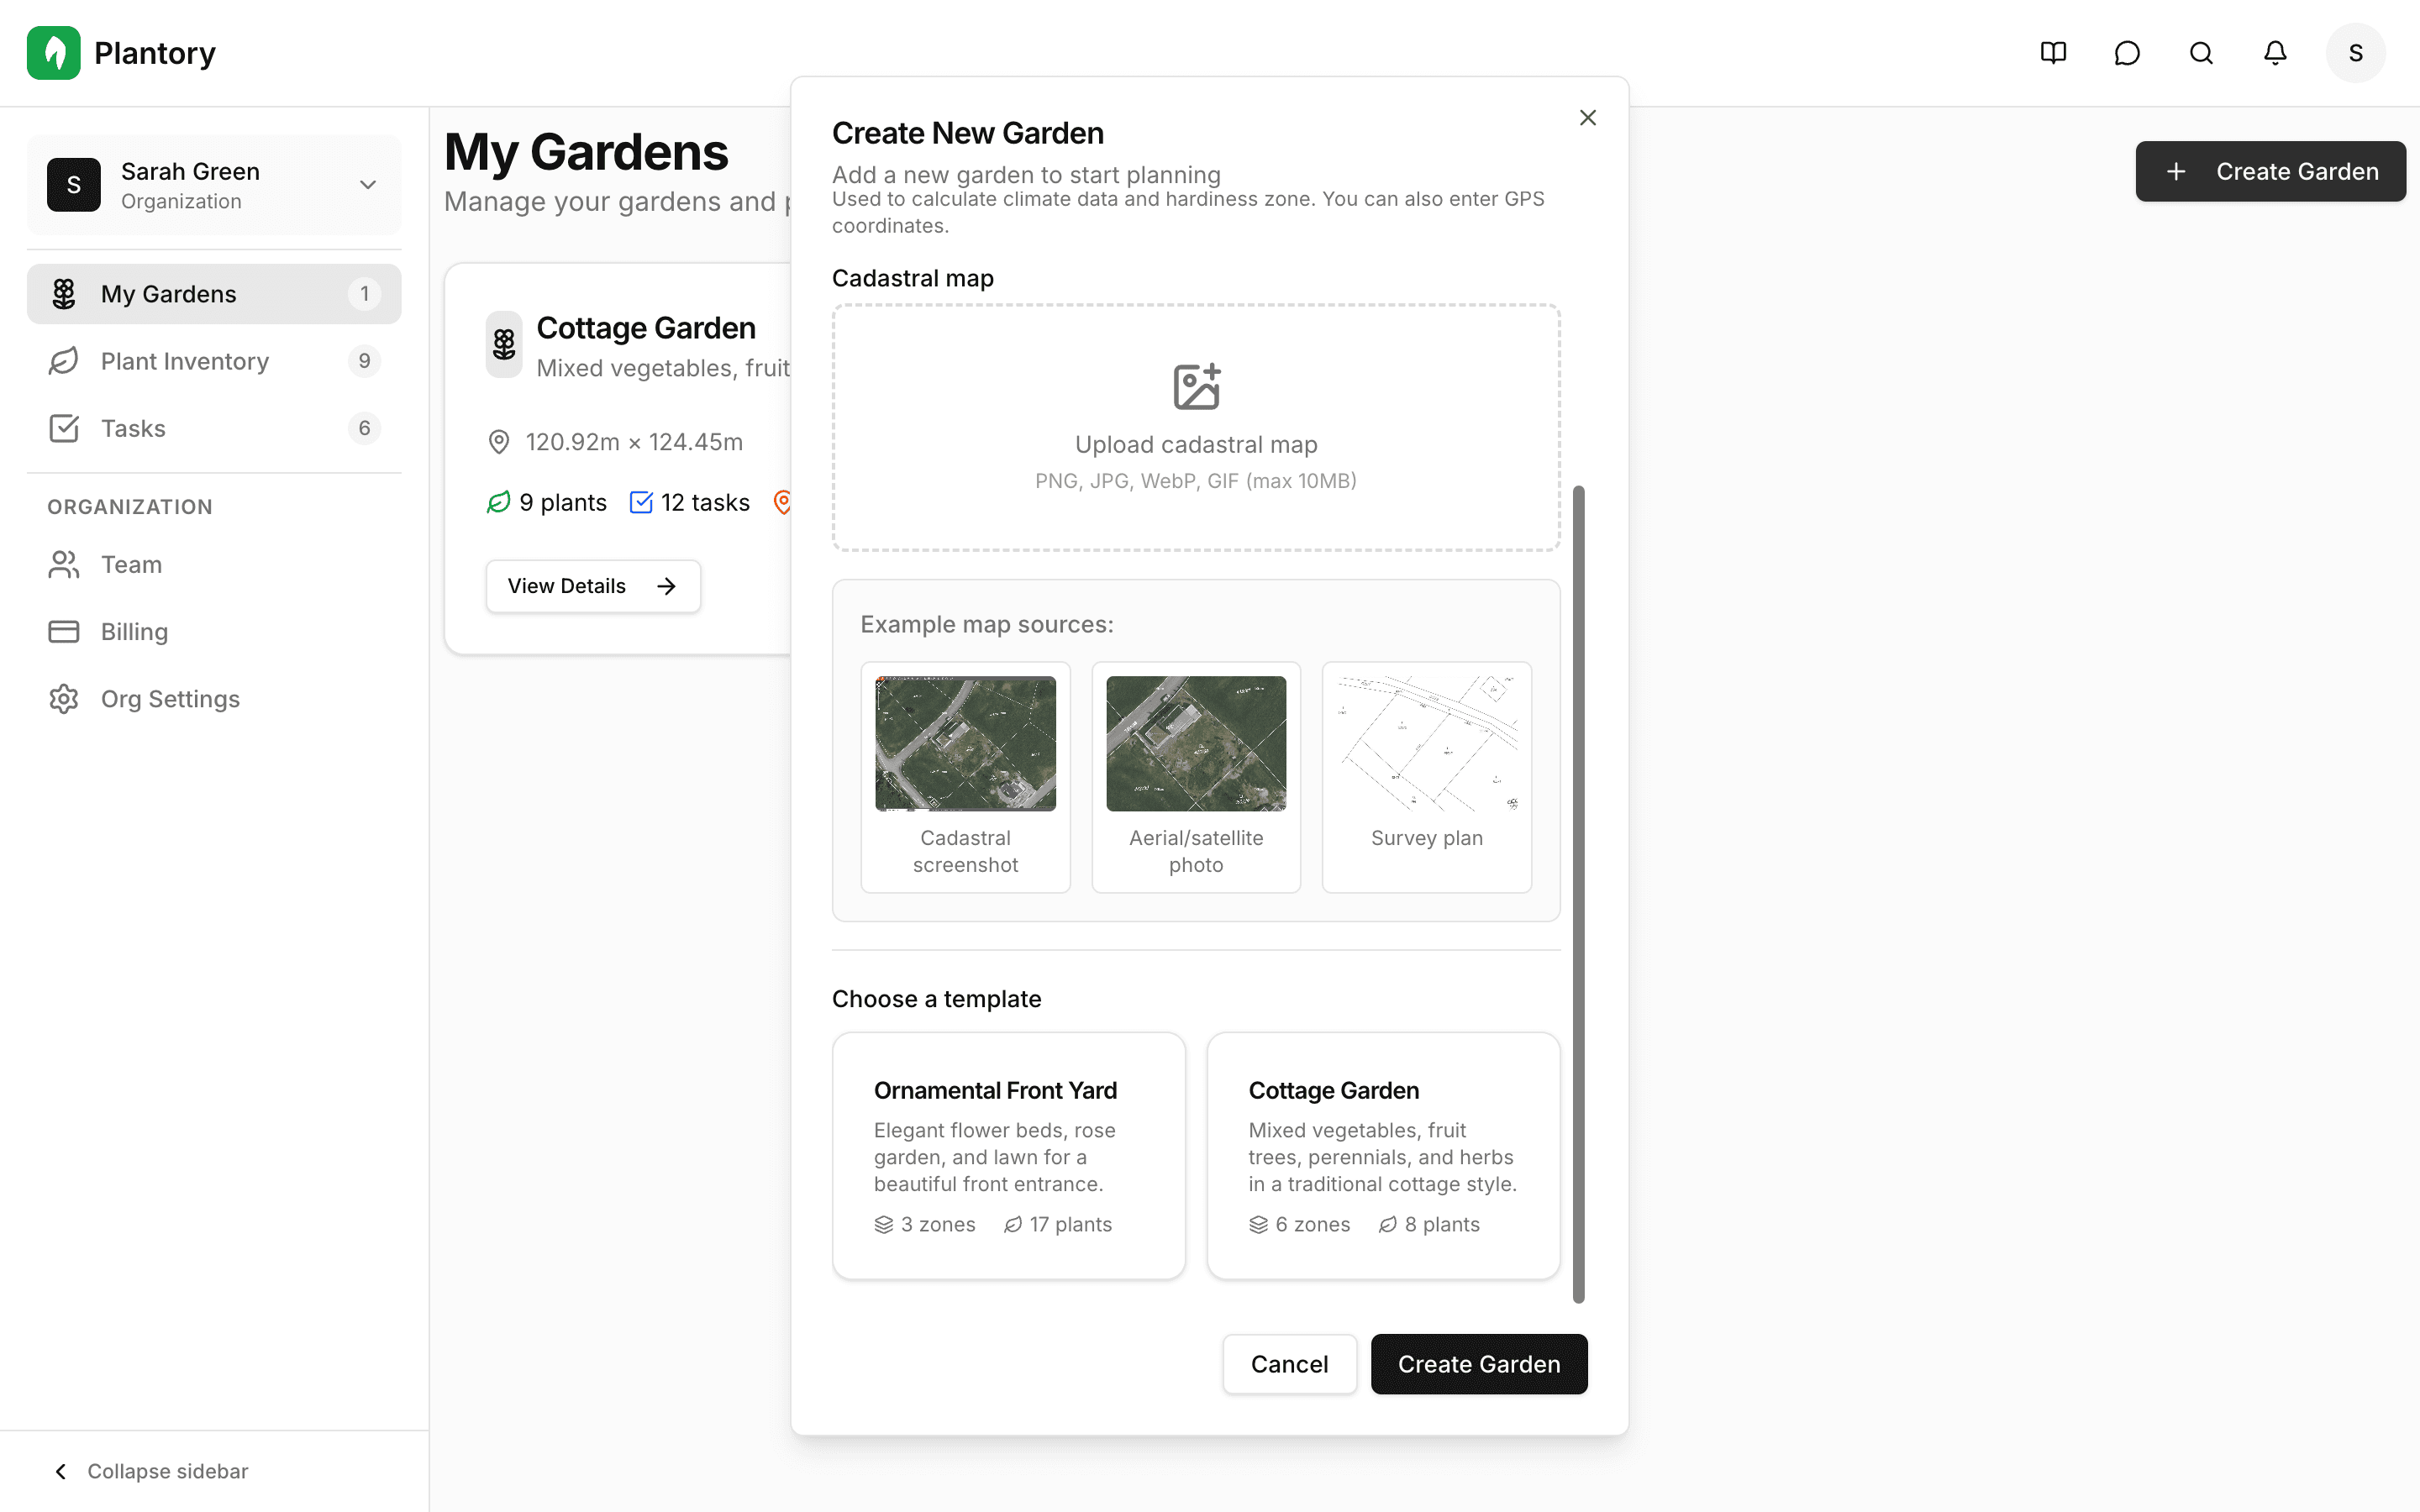This screenshot has height=1512, width=2420.
Task: Open the documentation book icon
Action: point(2053,53)
